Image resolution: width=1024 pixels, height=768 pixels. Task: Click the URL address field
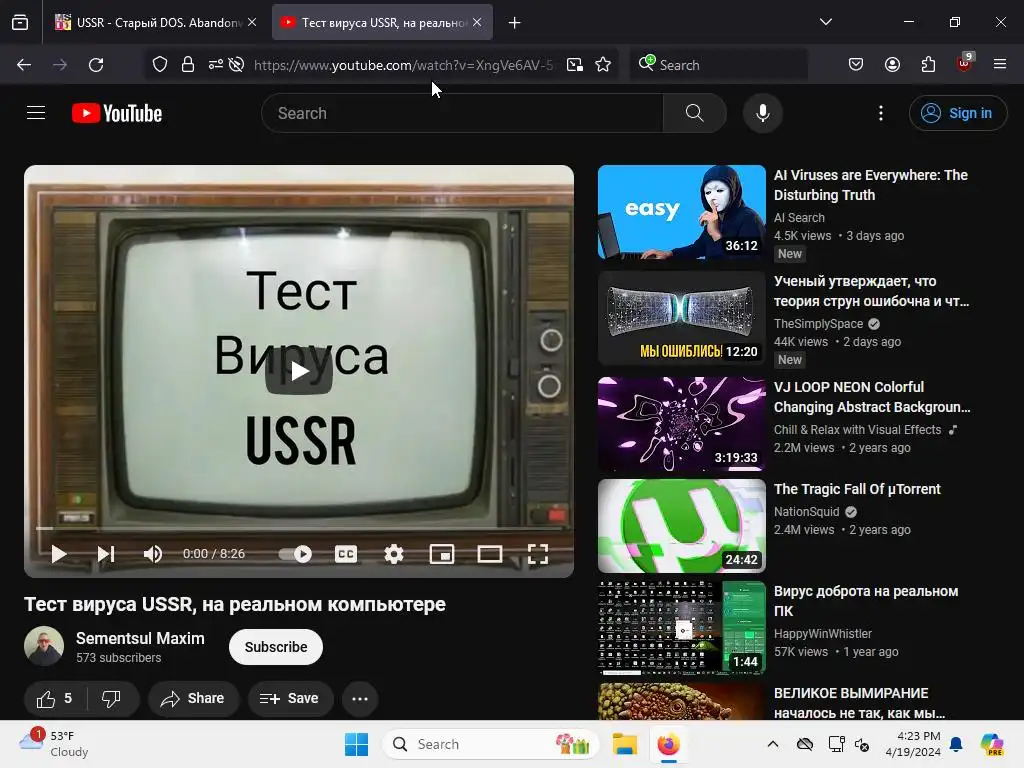tap(403, 65)
